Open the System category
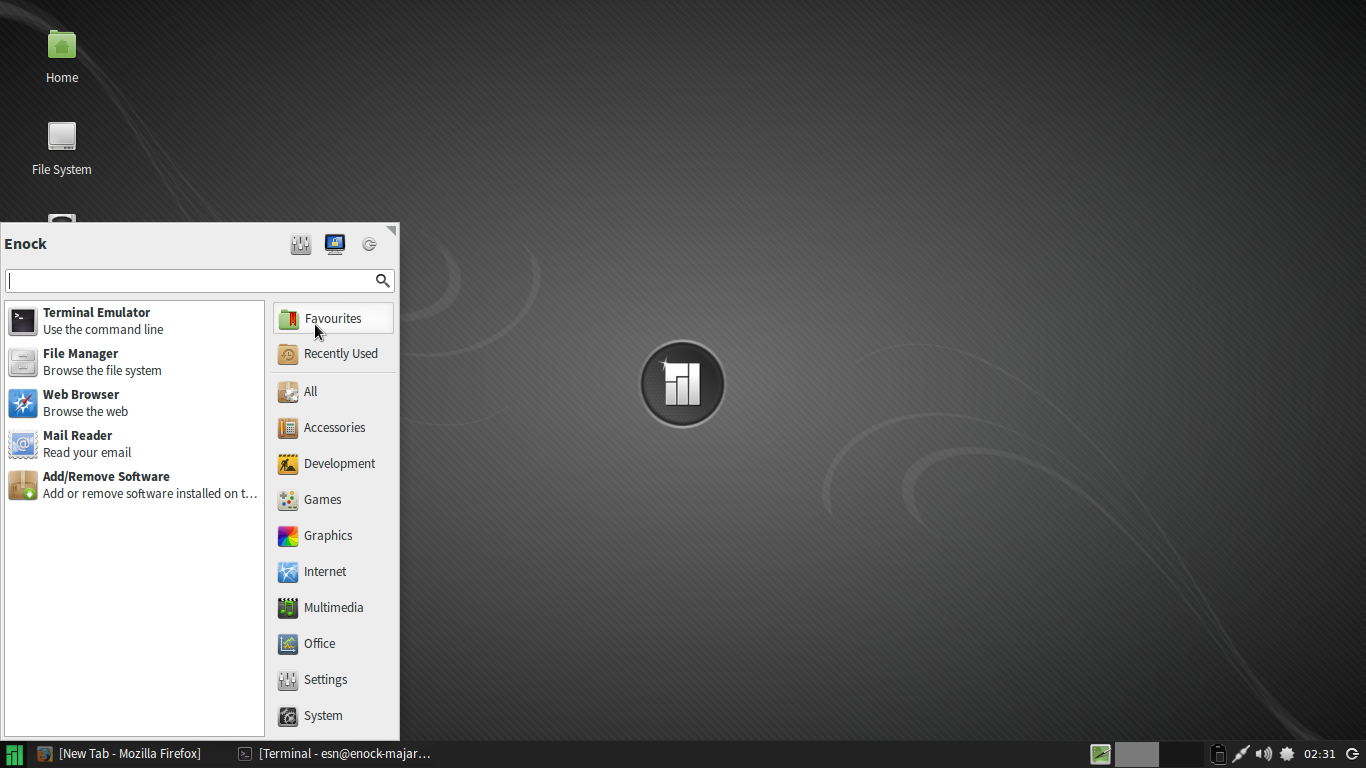This screenshot has width=1366, height=768. (333, 716)
